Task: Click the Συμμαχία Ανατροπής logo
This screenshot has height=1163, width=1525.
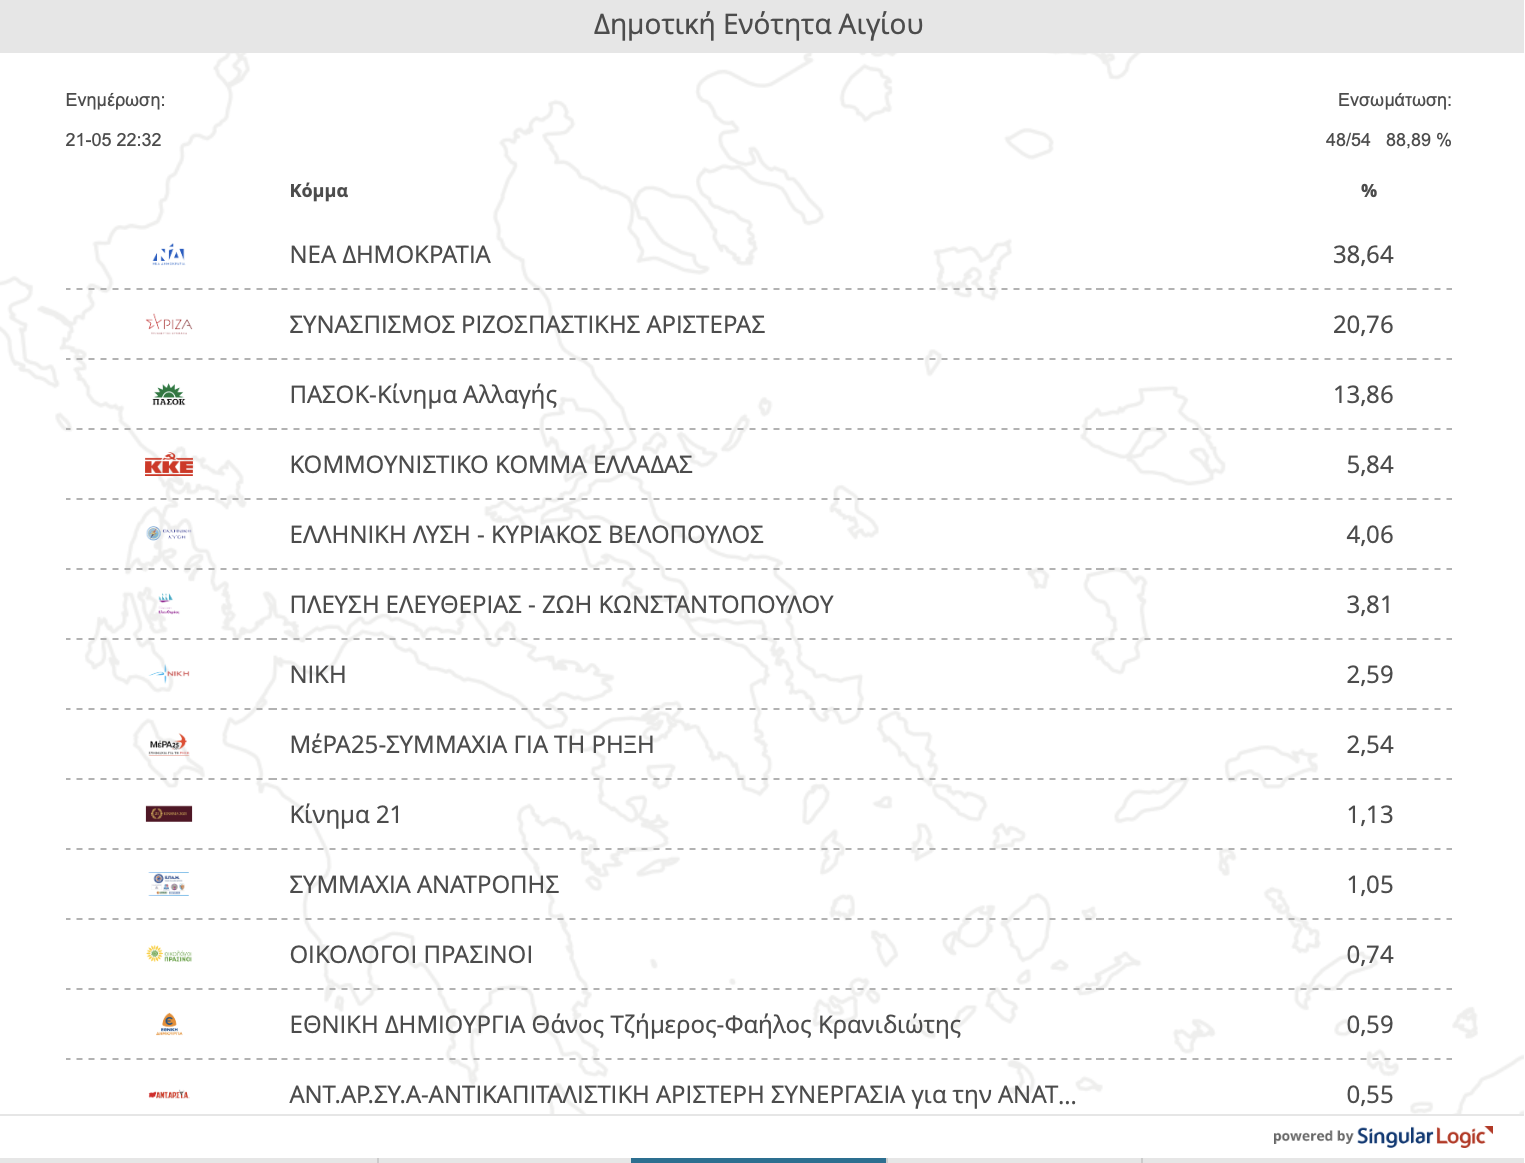Action: click(x=169, y=884)
